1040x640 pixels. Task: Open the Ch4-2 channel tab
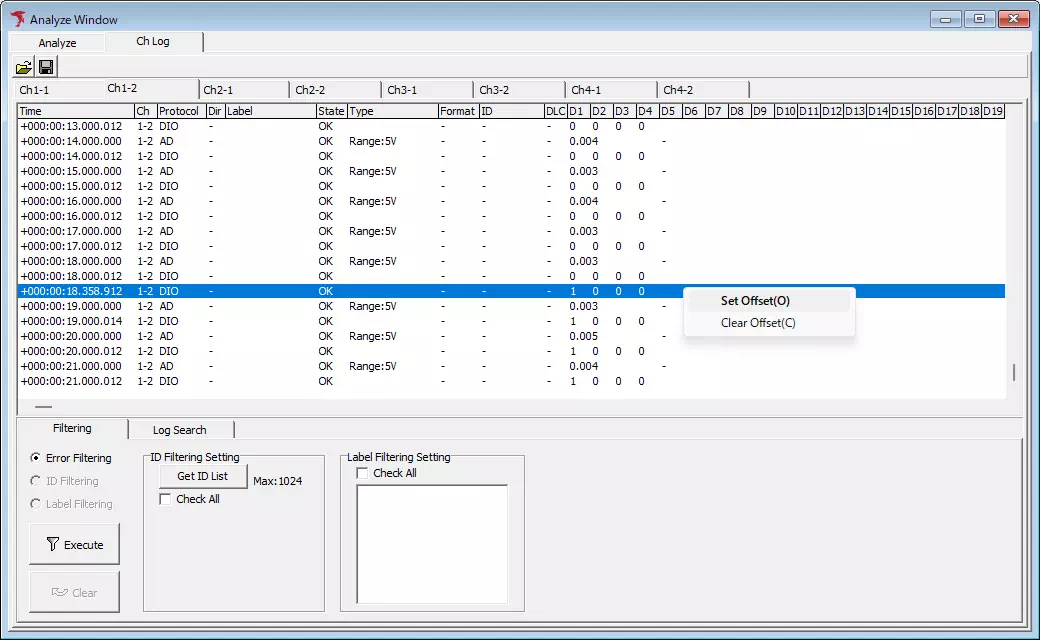pos(679,90)
